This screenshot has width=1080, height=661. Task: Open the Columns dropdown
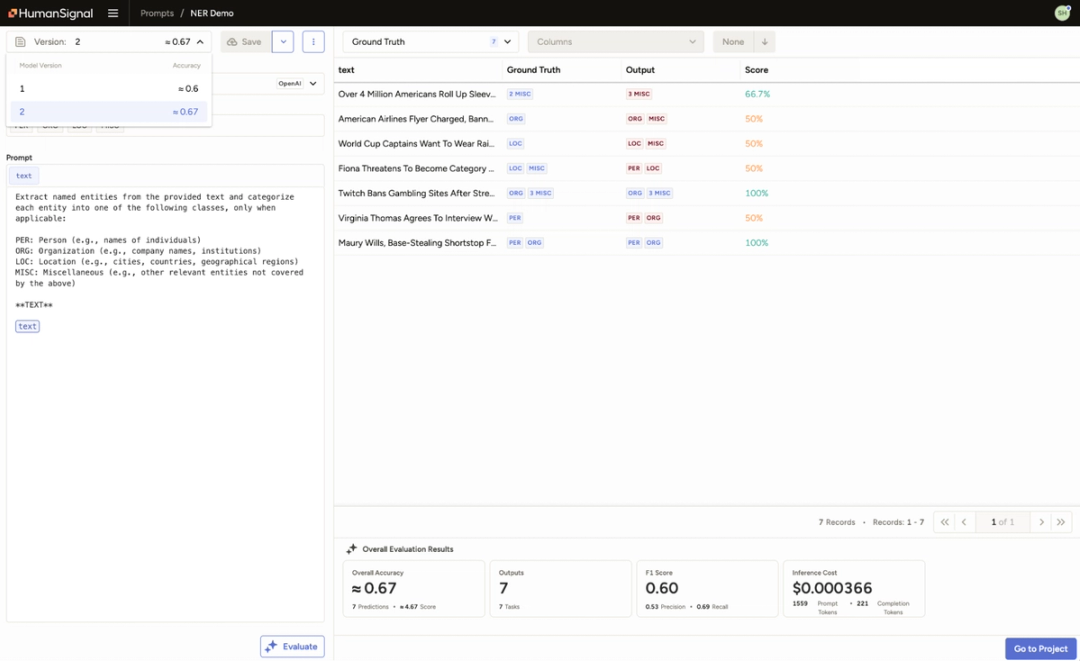tap(614, 41)
